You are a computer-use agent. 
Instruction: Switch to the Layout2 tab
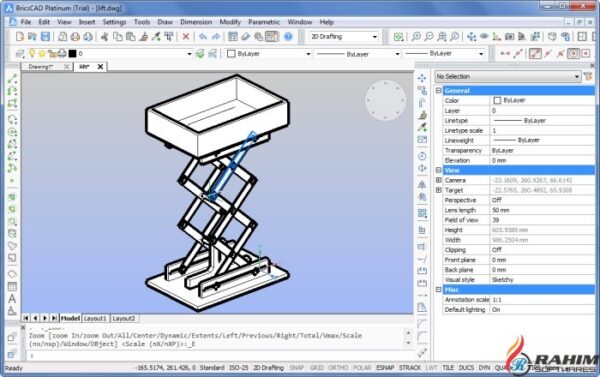pyautogui.click(x=124, y=318)
